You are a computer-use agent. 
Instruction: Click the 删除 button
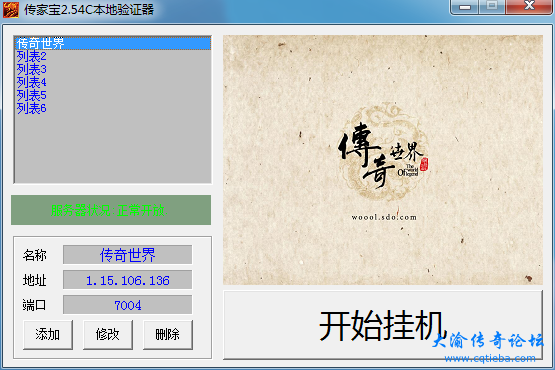tap(168, 335)
